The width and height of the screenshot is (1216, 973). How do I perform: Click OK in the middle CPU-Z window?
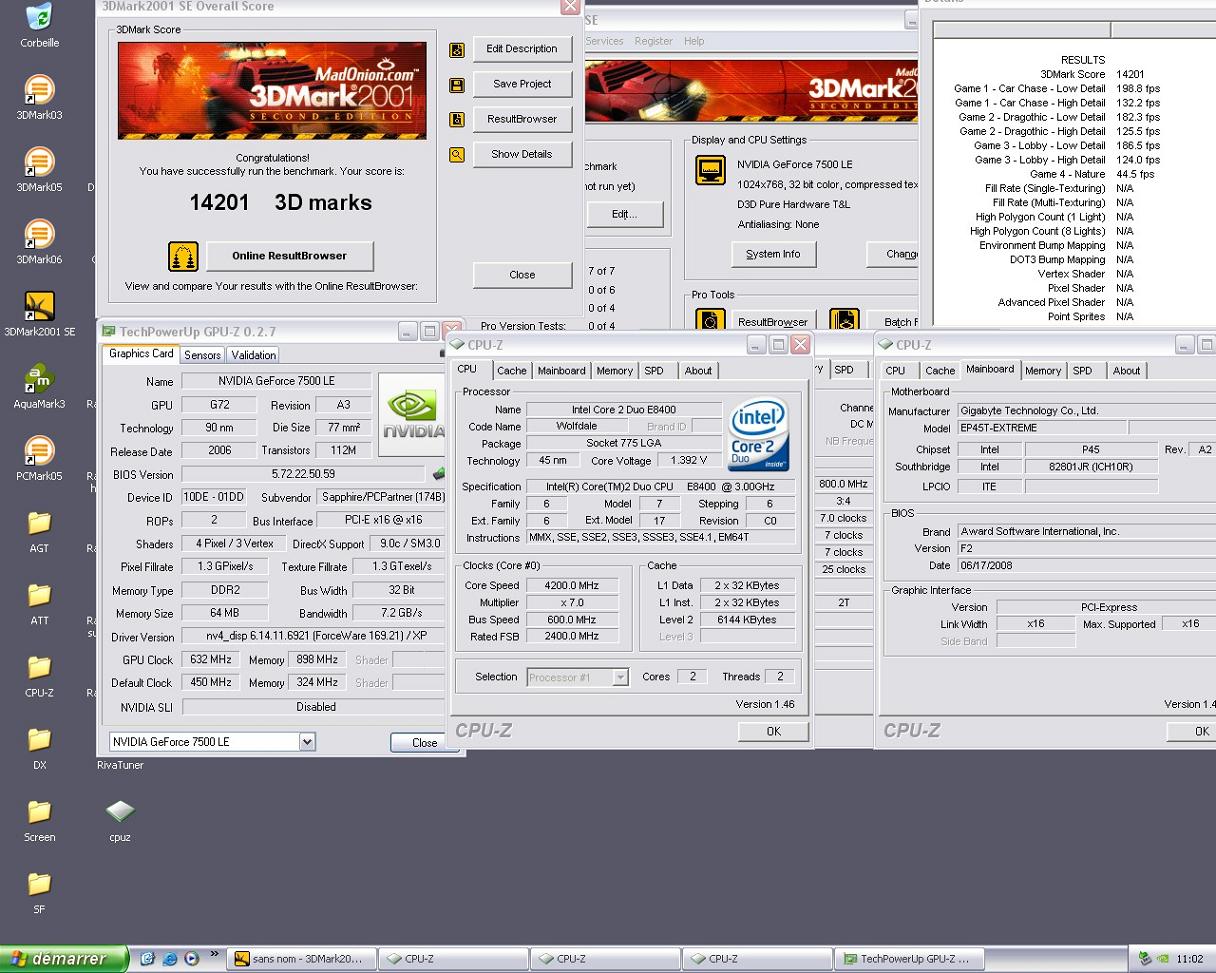pos(773,731)
